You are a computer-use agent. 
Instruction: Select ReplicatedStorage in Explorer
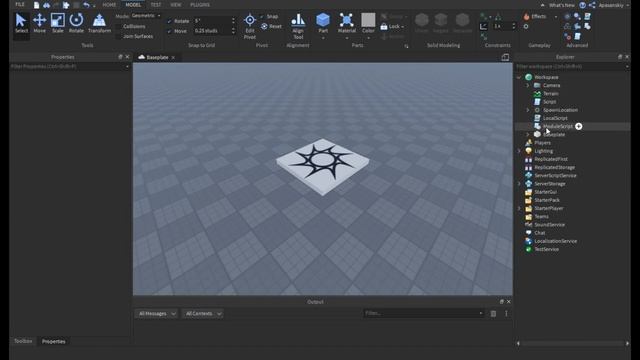click(x=554, y=167)
